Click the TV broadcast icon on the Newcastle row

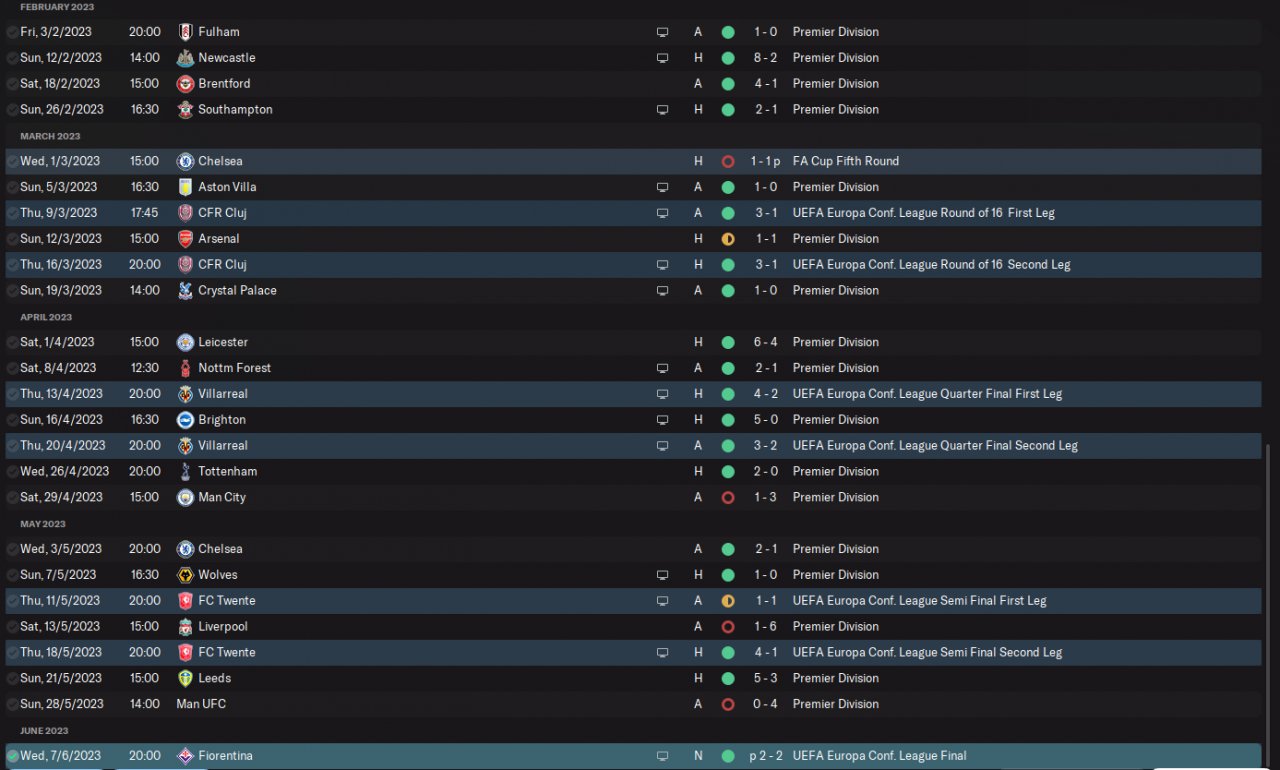[662, 58]
